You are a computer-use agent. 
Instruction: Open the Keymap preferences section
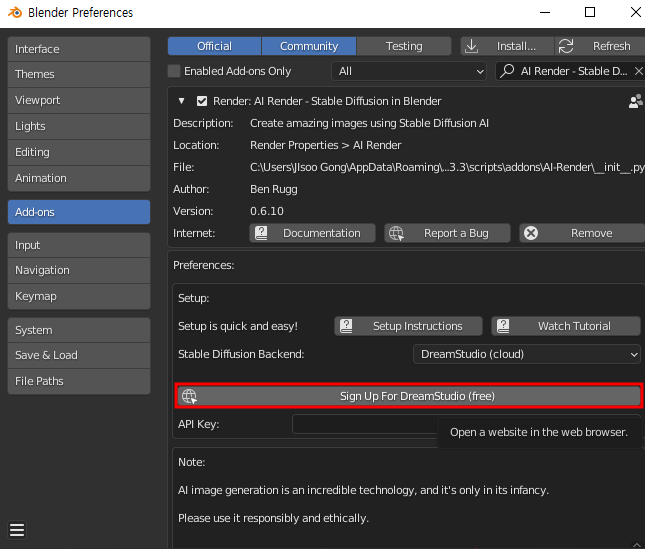(x=79, y=296)
